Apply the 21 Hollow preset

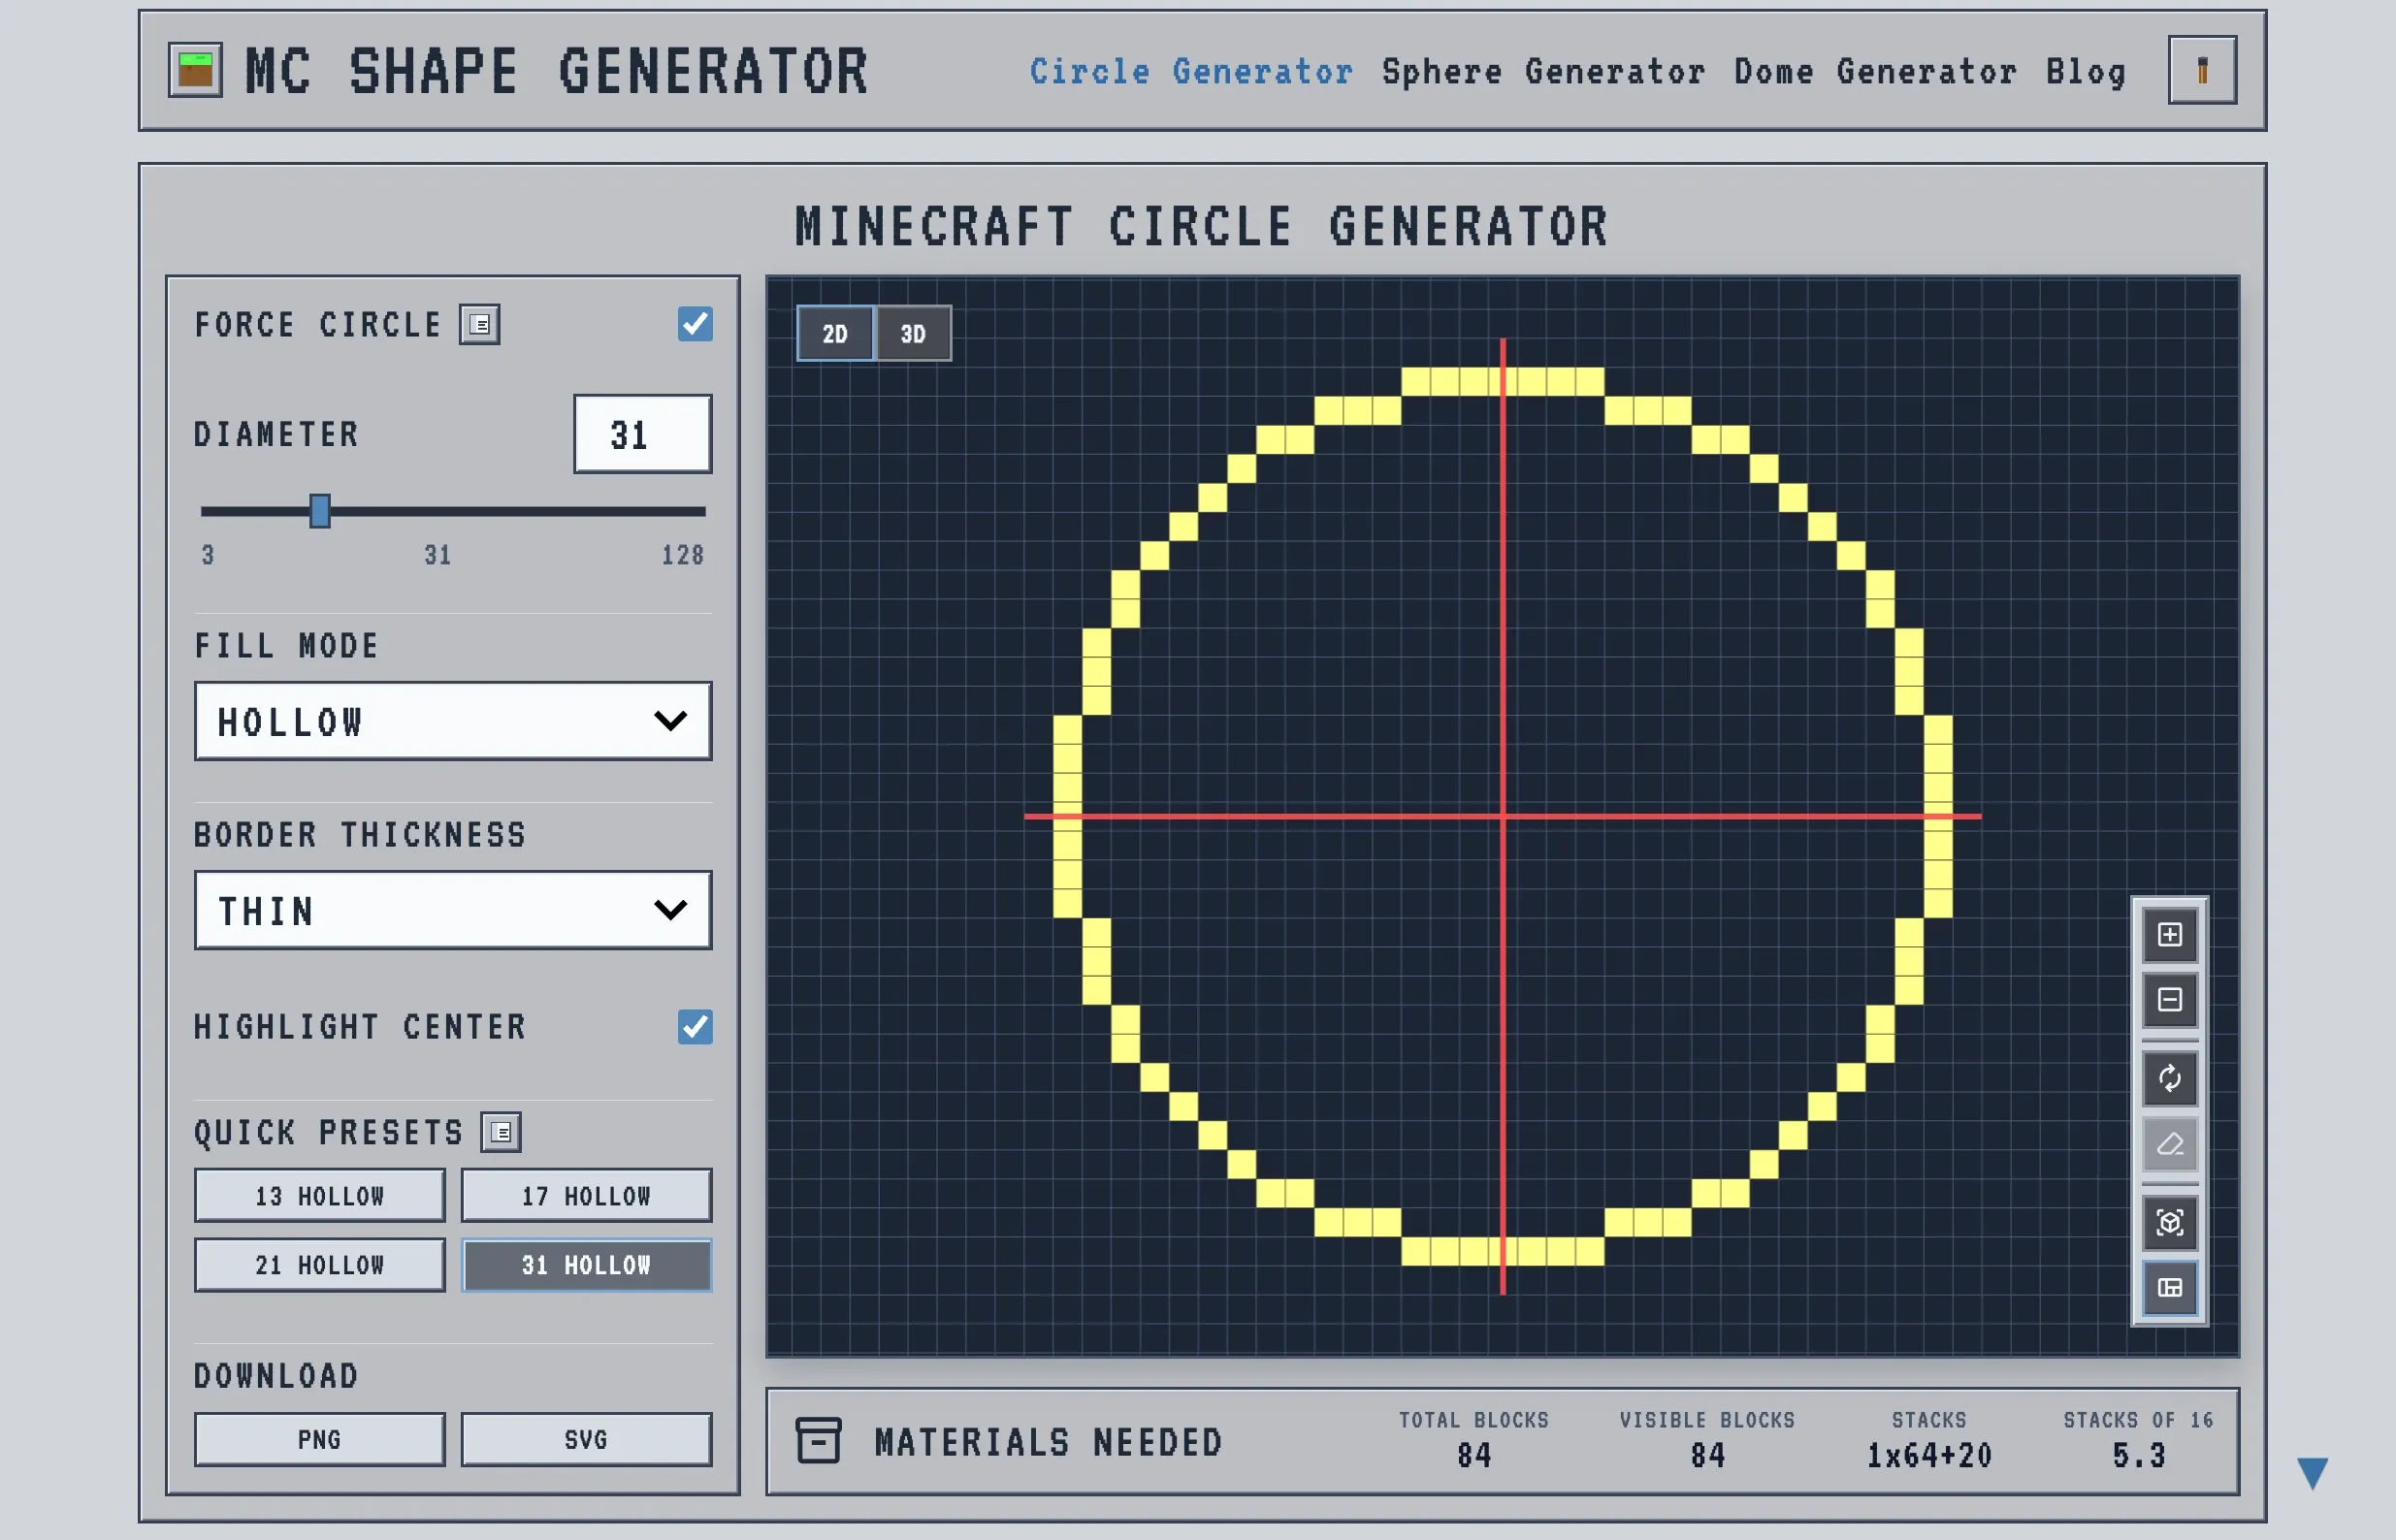click(320, 1265)
